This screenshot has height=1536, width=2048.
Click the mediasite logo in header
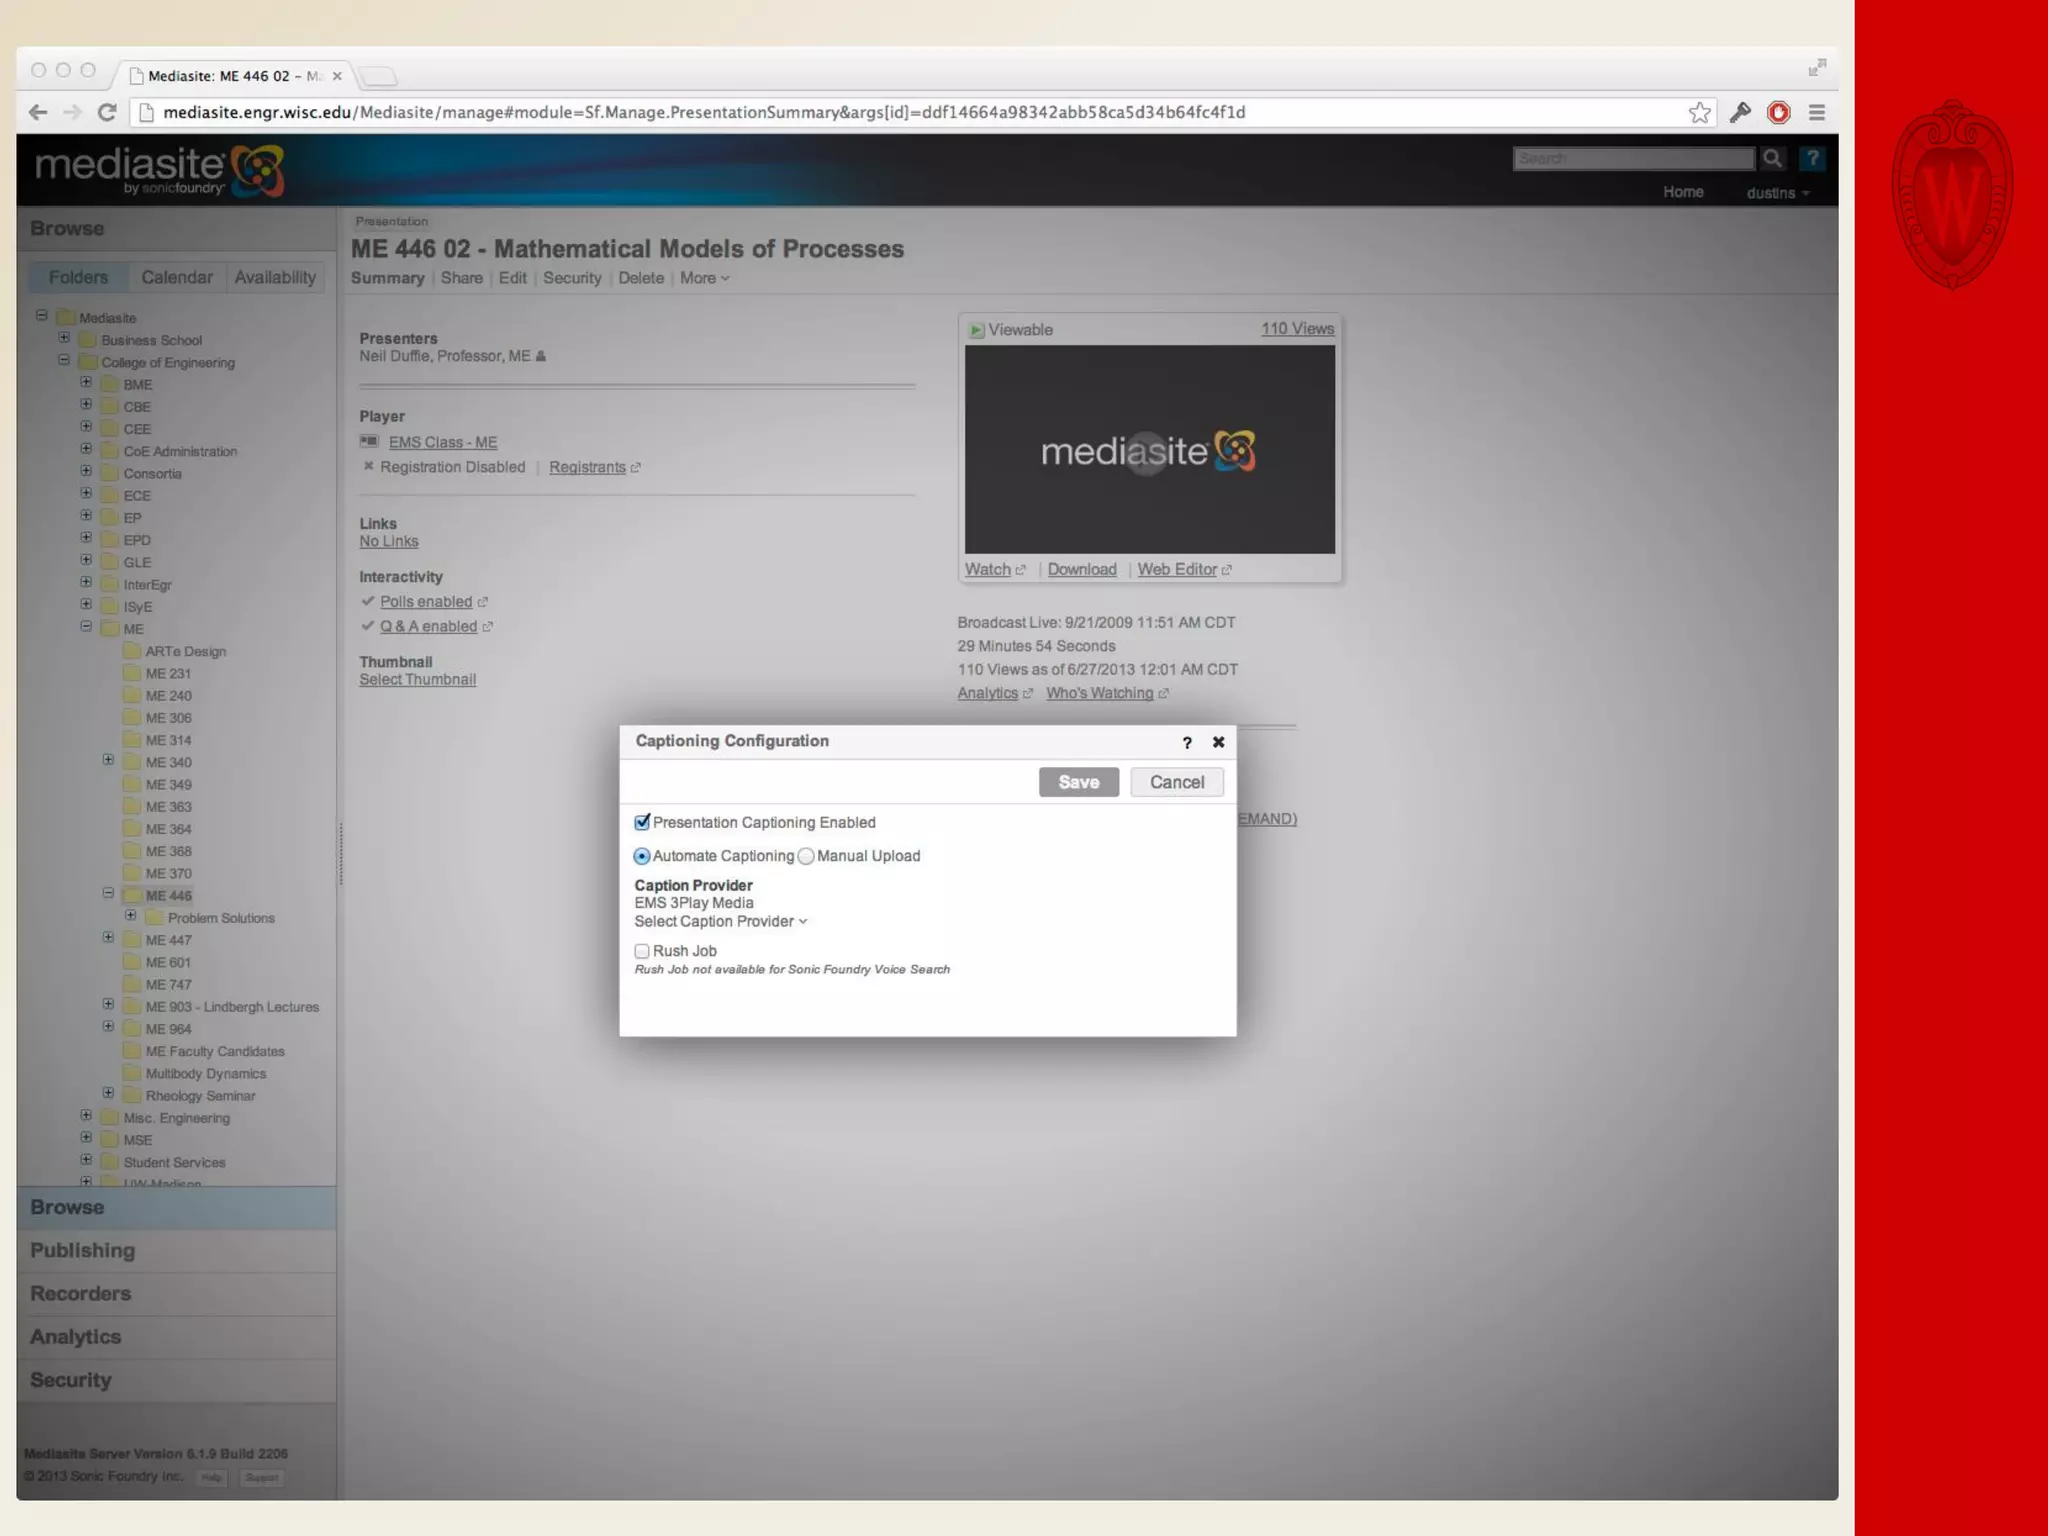coord(160,170)
